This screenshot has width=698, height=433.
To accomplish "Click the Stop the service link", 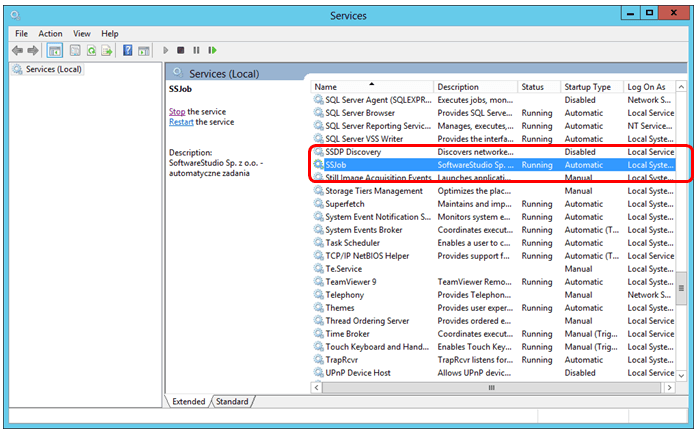I will click(x=177, y=112).
